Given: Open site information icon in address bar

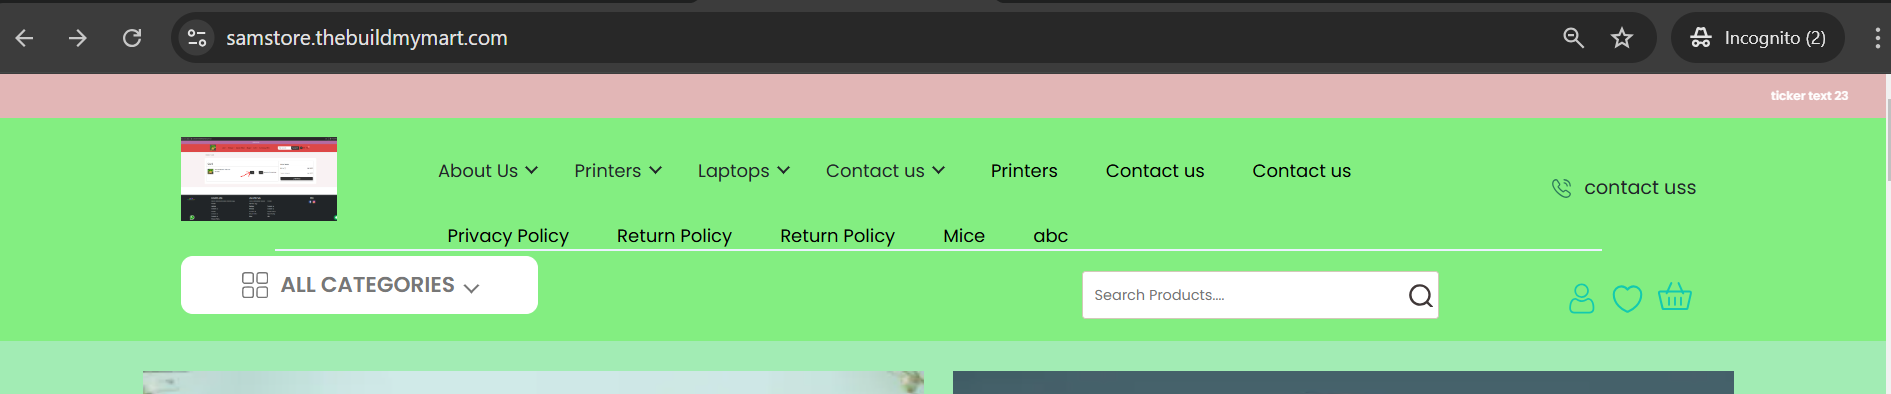Looking at the screenshot, I should click(197, 38).
